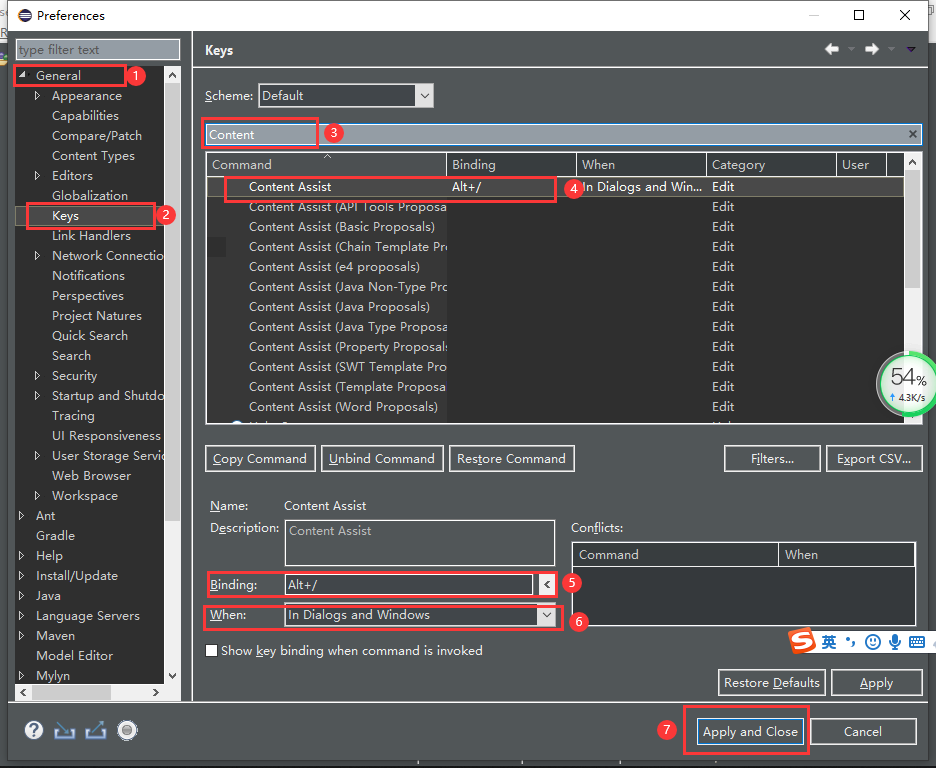Viewport: 936px width, 768px height.
Task: Click the import preferences icon
Action: [64, 730]
